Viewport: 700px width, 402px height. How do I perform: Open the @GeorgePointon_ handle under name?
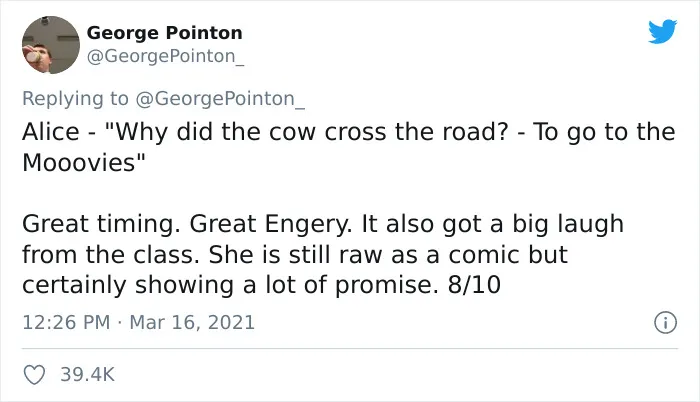click(x=165, y=56)
